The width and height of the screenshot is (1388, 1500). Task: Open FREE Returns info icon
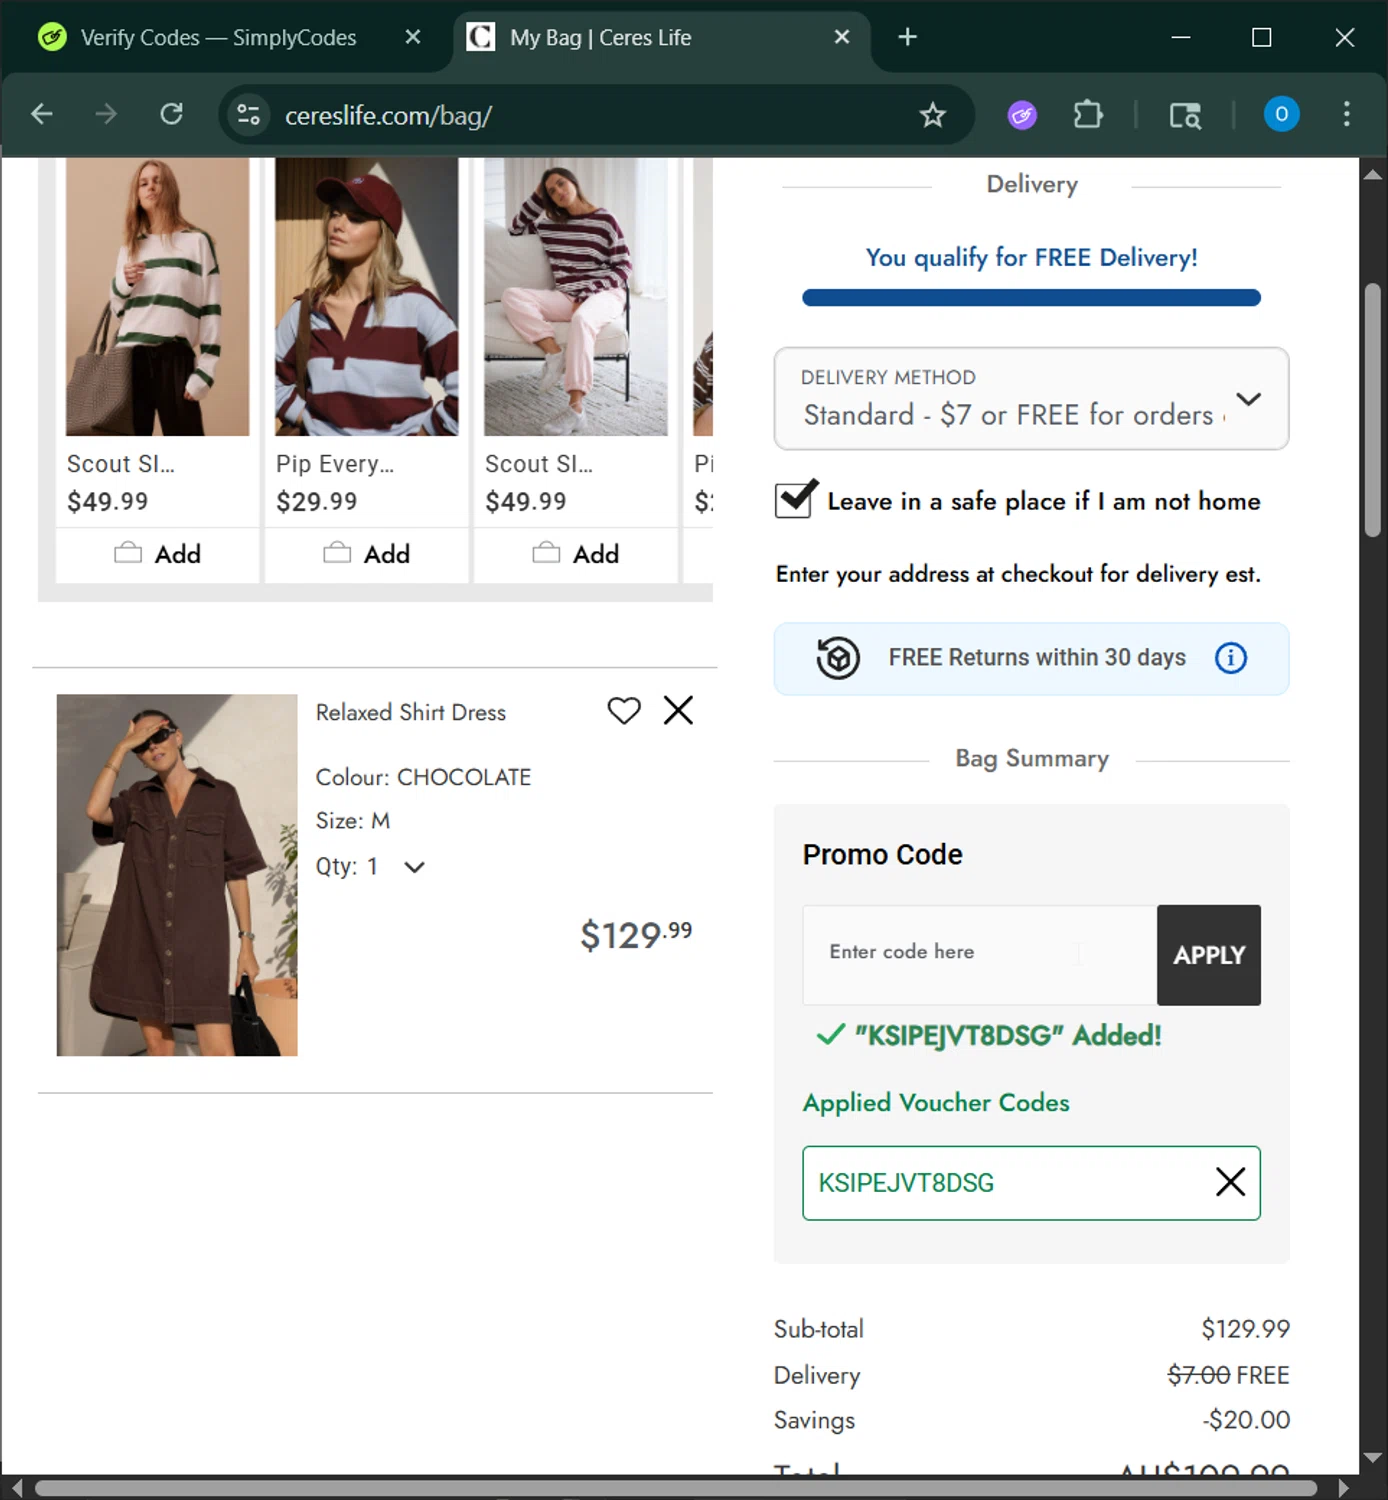tap(1230, 658)
